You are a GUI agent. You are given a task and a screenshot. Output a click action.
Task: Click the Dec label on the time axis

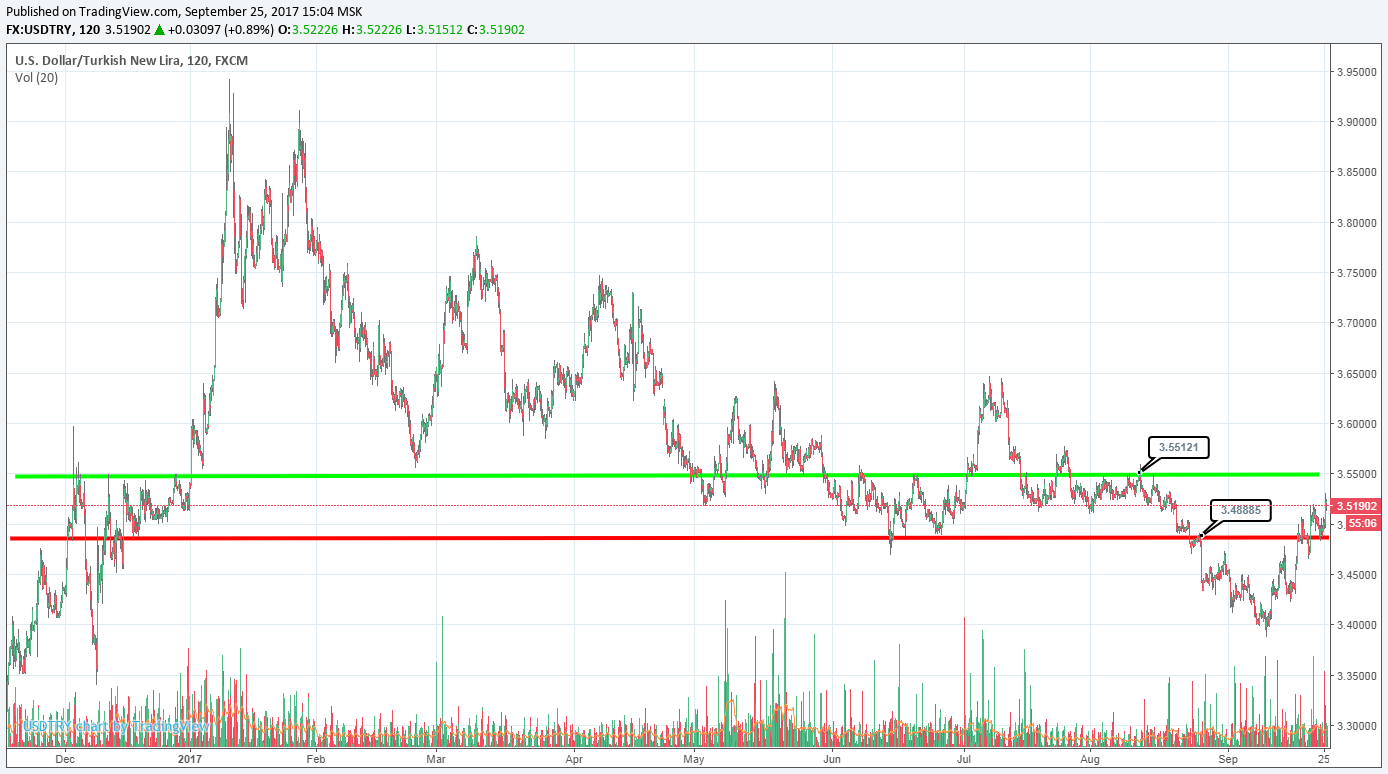[65, 759]
